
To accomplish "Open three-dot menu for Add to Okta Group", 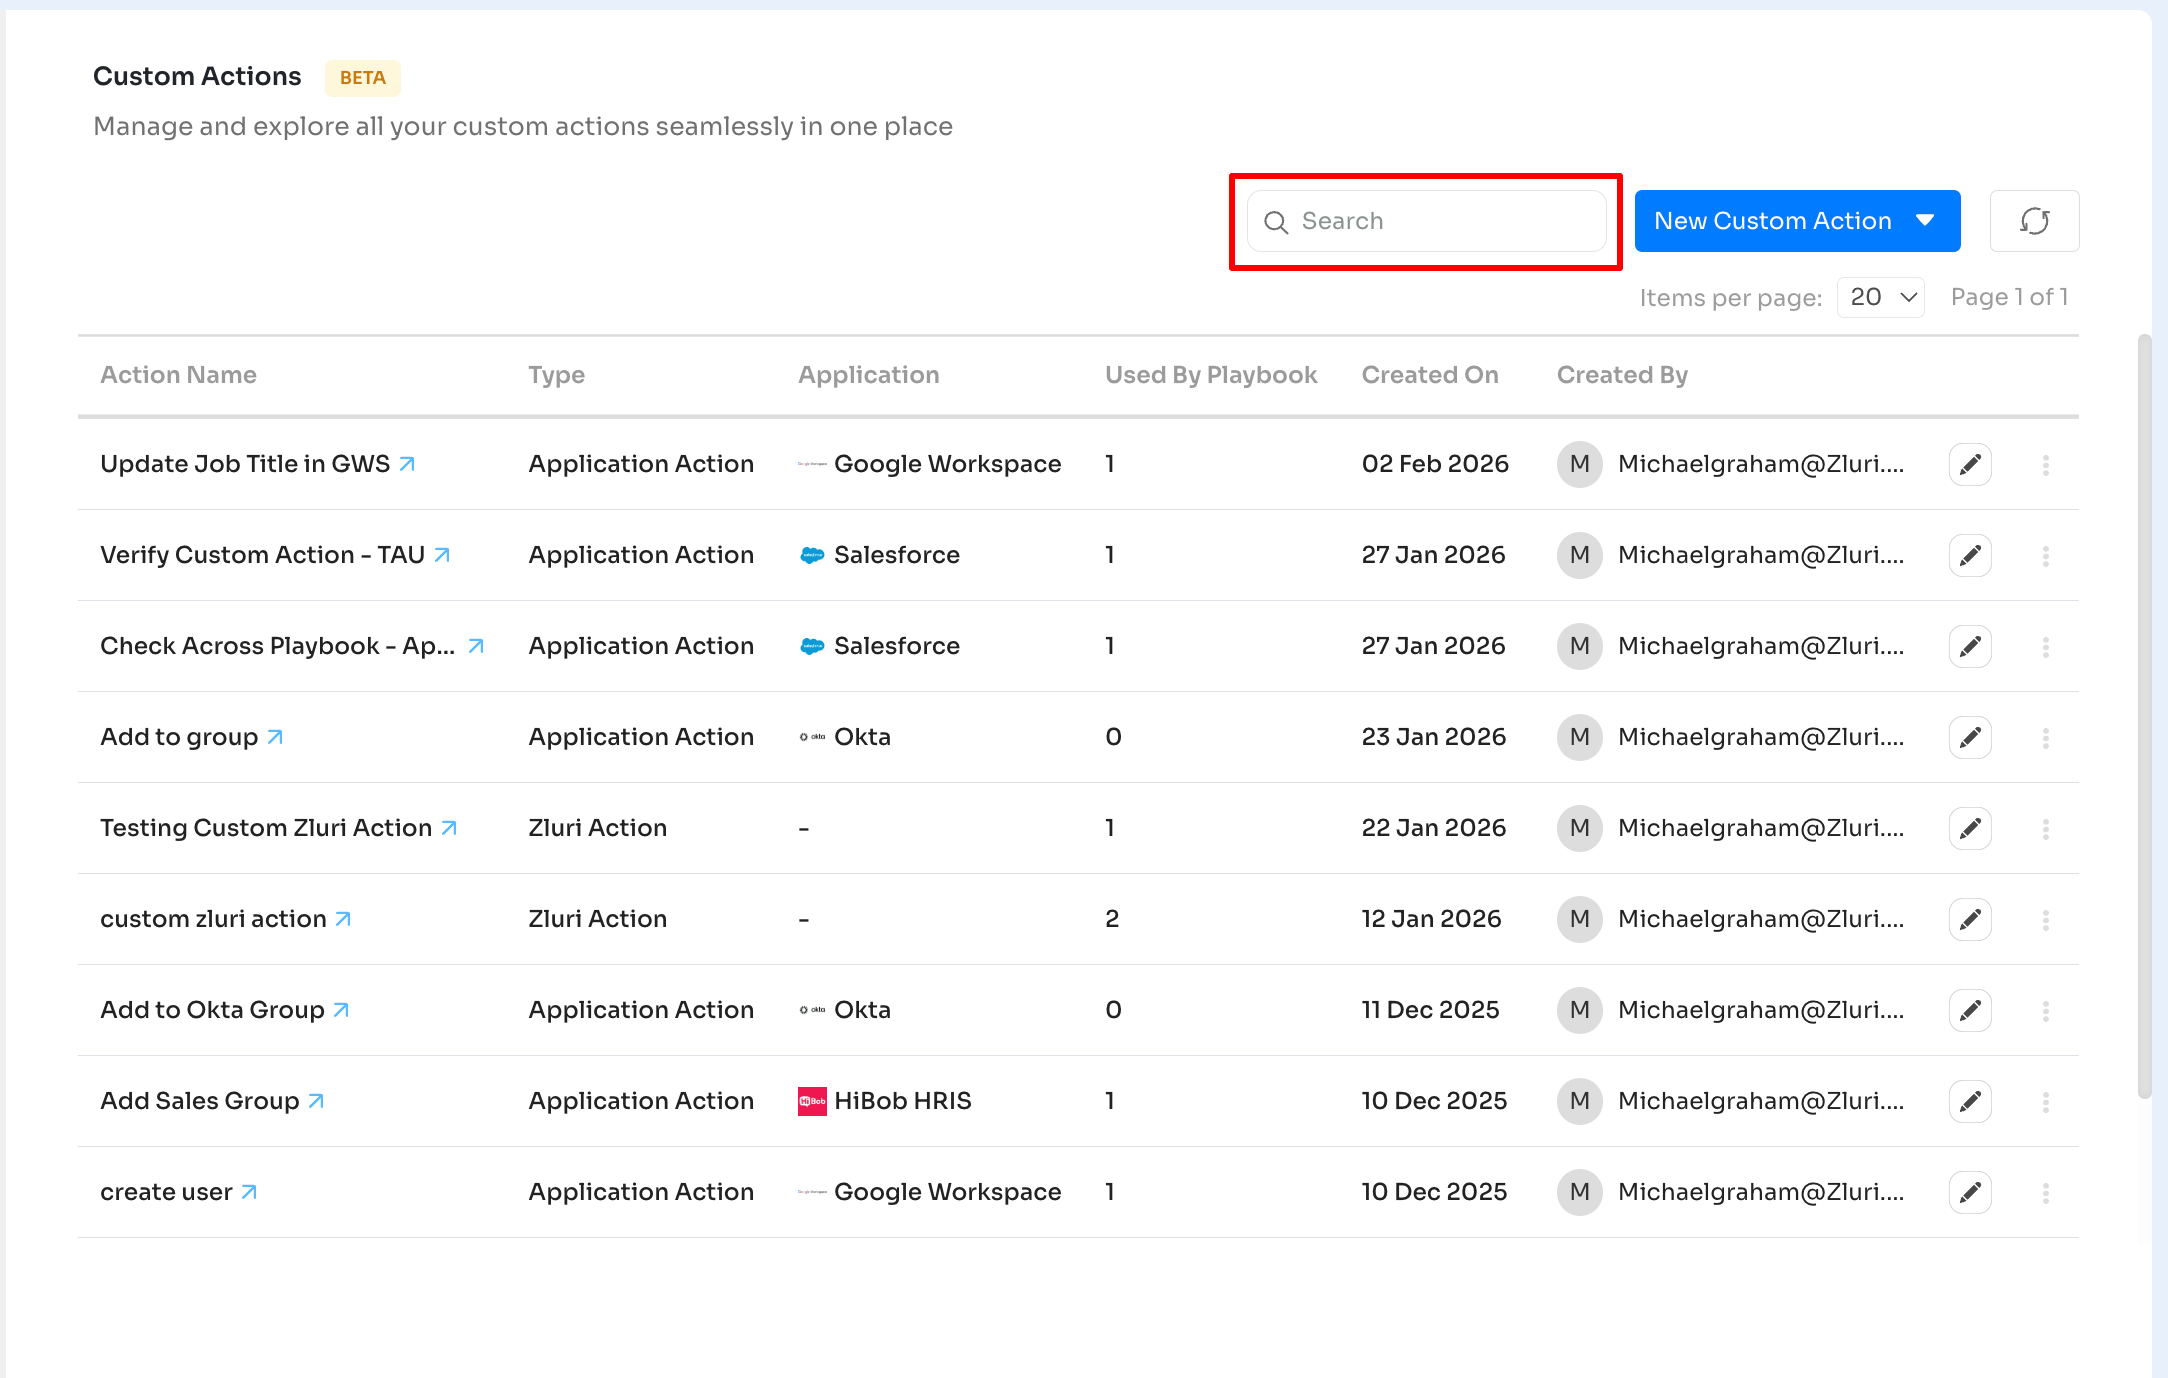I will coord(2045,1011).
